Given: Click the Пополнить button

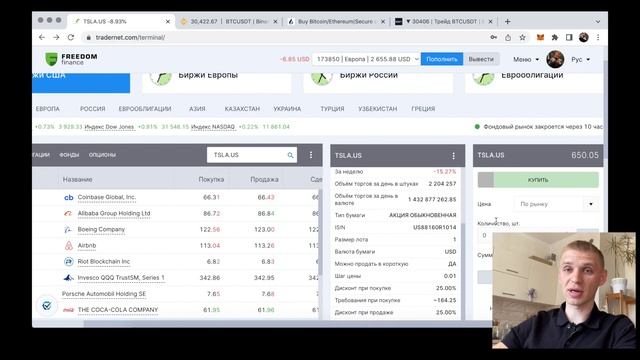Looking at the screenshot, I should click(442, 59).
